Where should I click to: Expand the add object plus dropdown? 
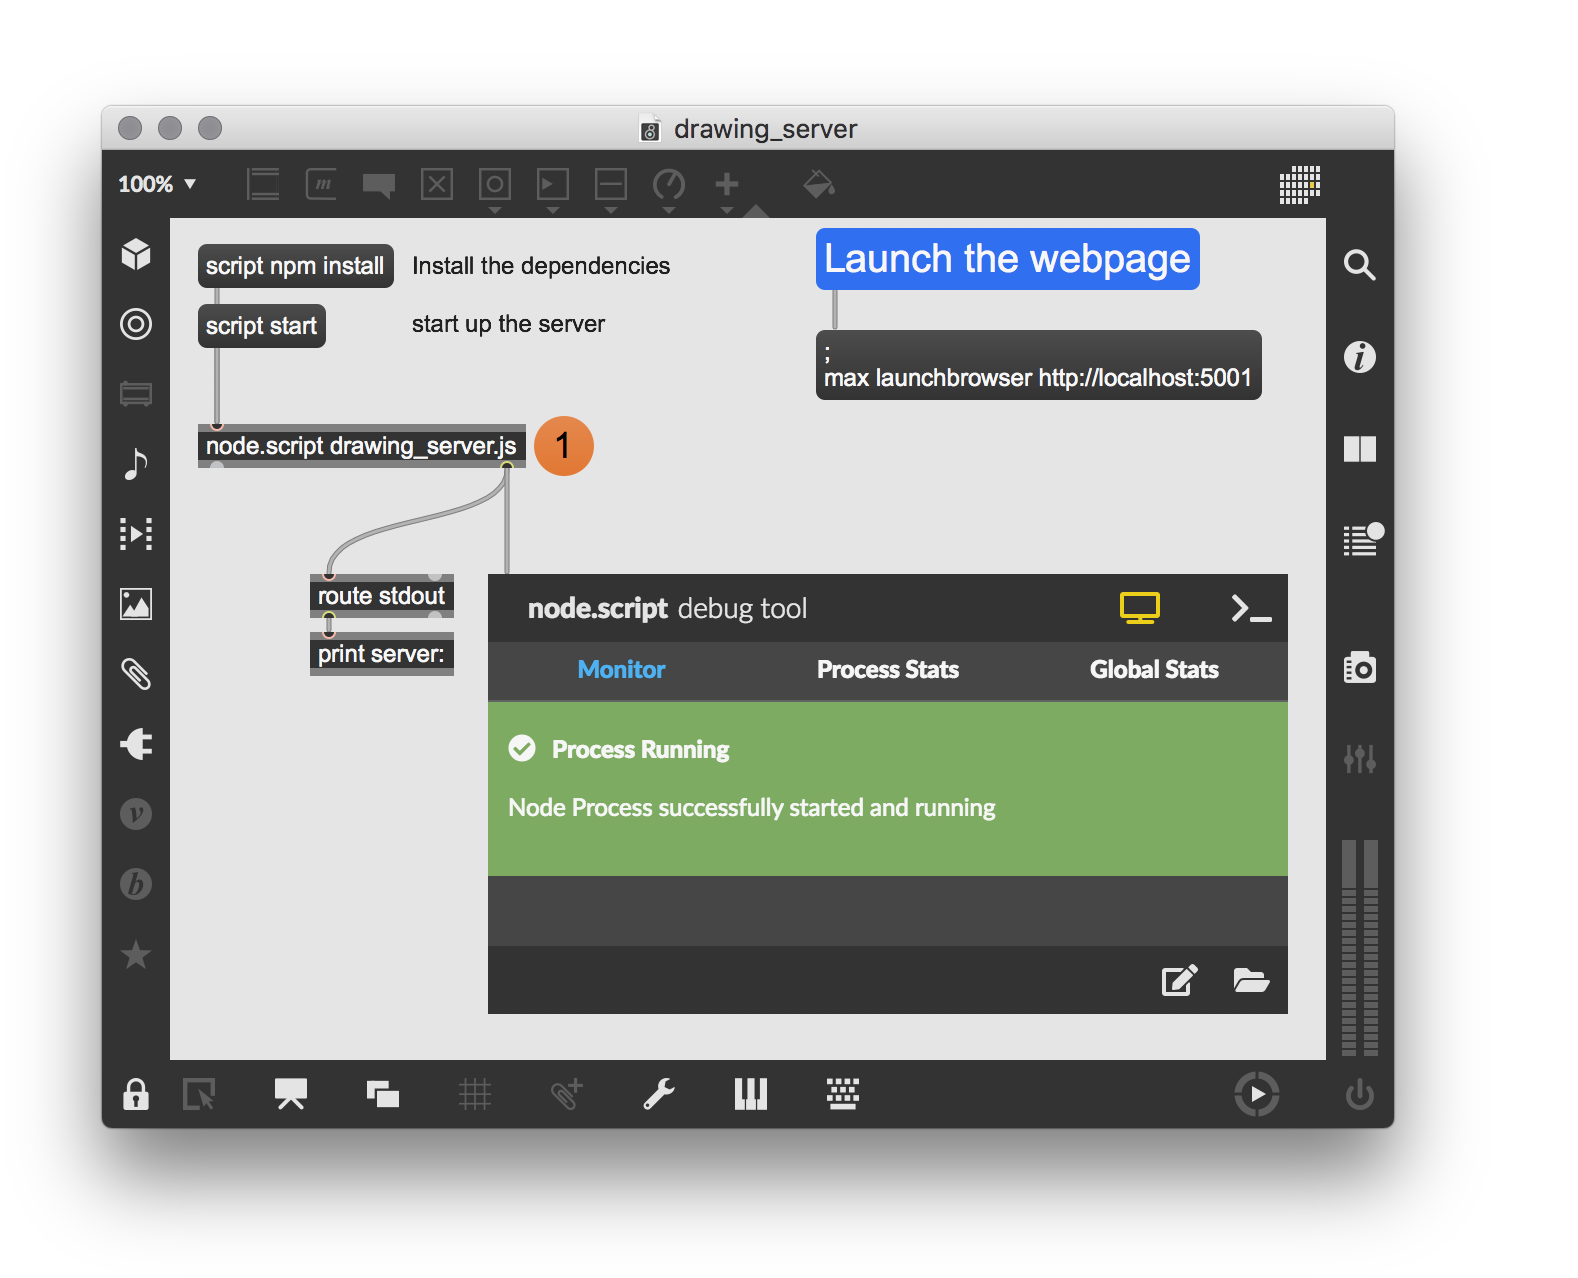click(x=727, y=210)
